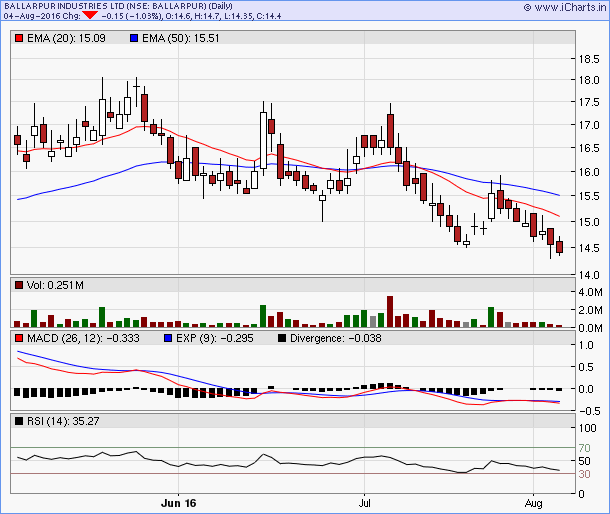Click the EXP (9): -0.295 label
Screen dimensions: 610x514
coord(215,339)
